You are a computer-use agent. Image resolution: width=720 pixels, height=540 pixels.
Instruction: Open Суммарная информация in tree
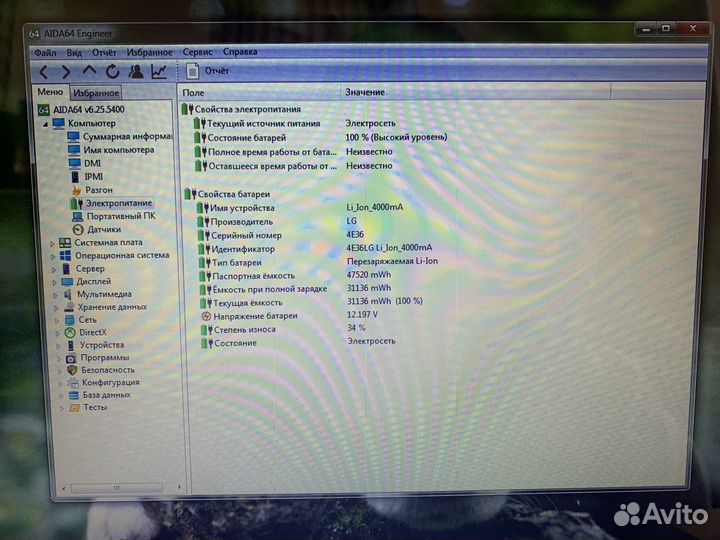click(x=127, y=136)
